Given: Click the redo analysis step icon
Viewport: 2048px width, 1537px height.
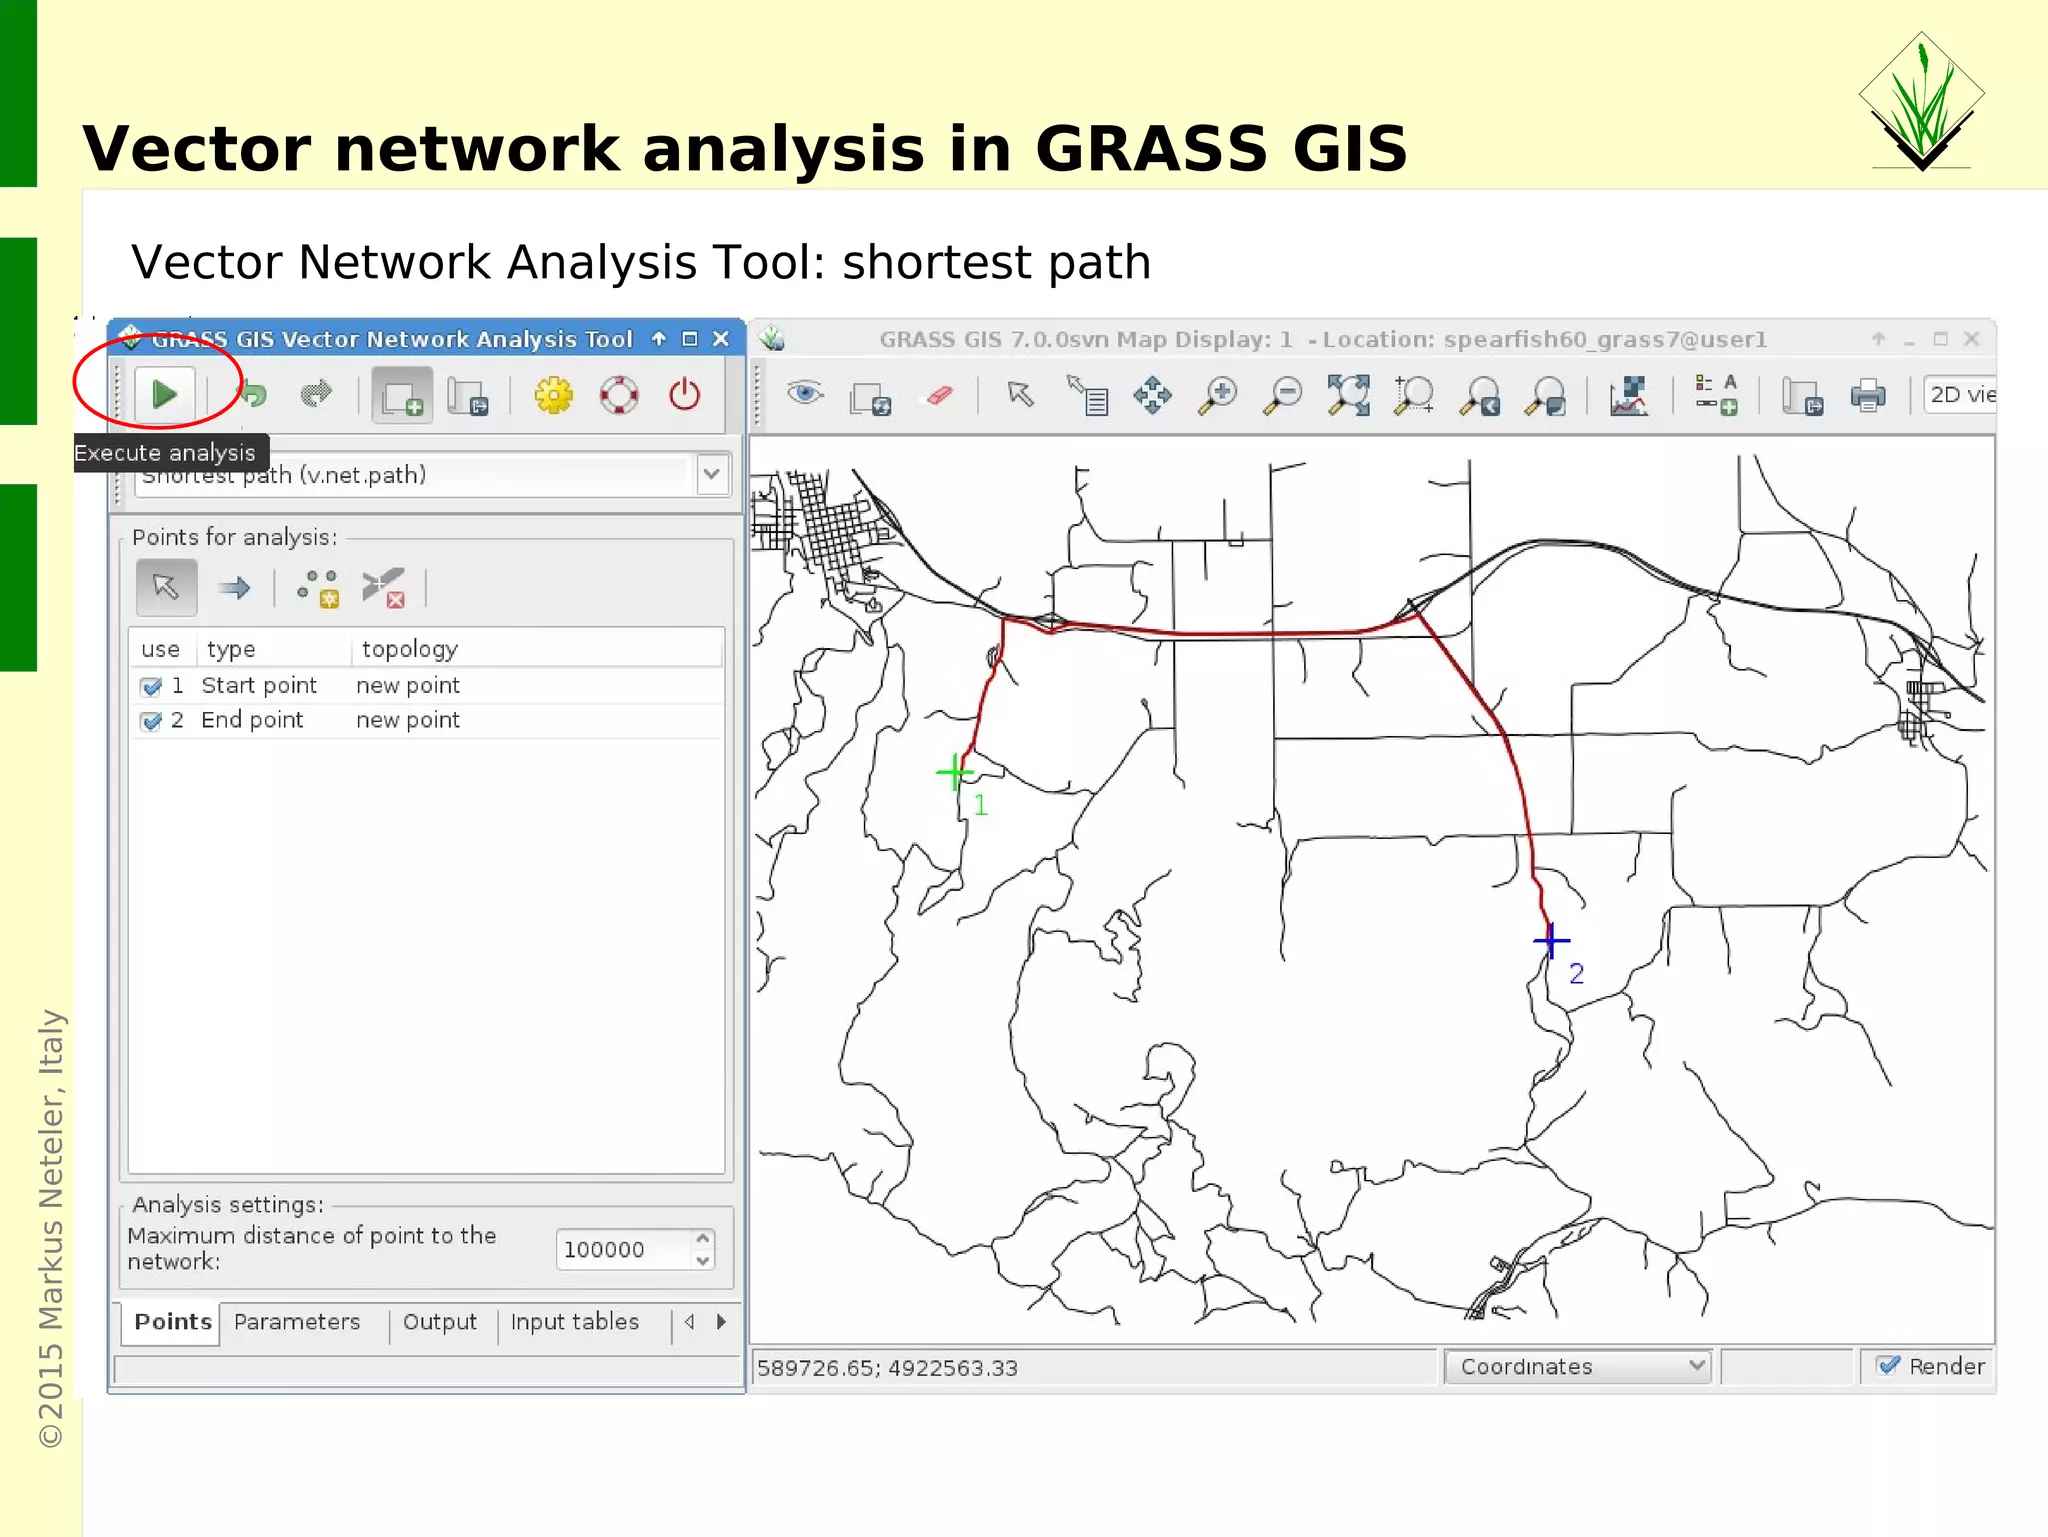Looking at the screenshot, I should click(316, 395).
